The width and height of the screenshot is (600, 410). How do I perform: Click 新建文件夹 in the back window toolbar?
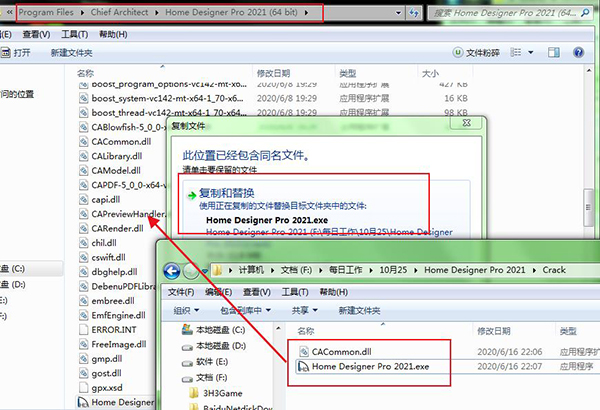point(72,53)
